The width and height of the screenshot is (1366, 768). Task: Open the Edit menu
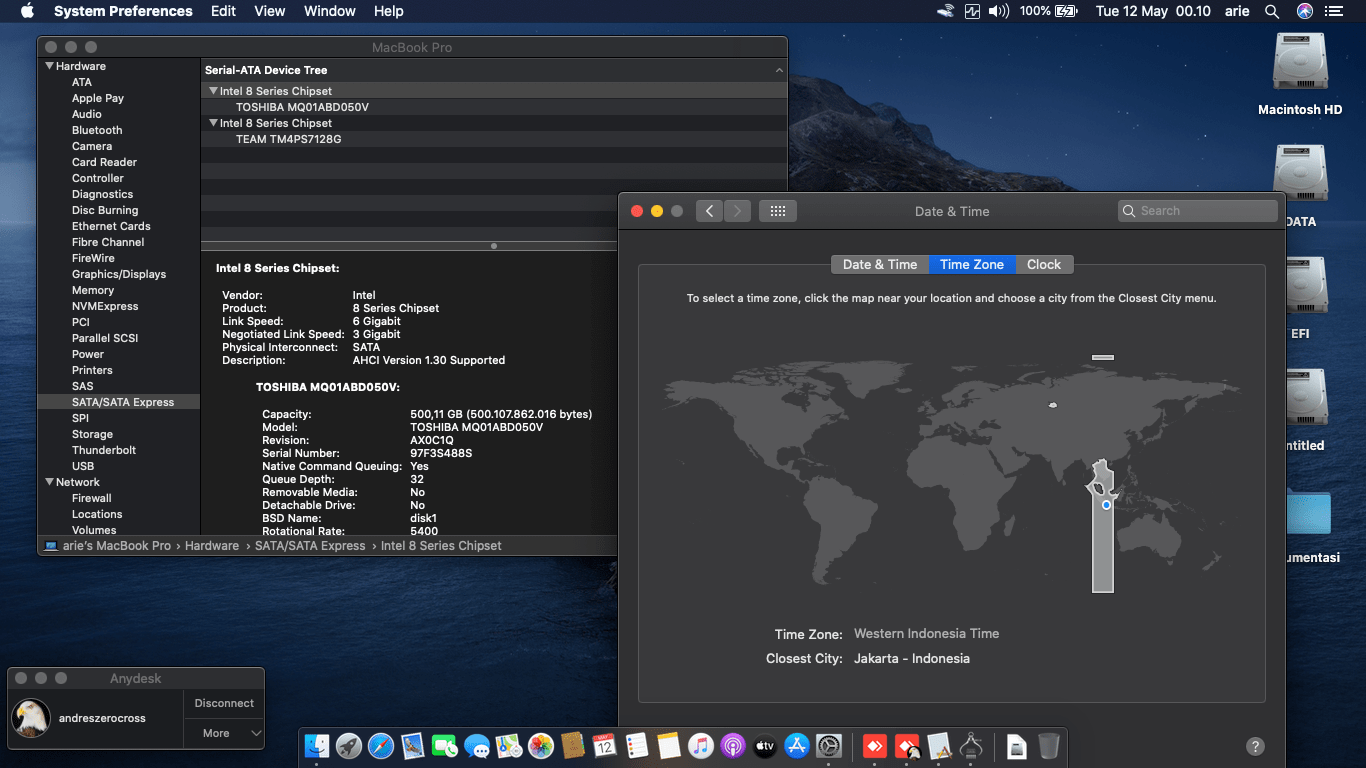pyautogui.click(x=224, y=11)
